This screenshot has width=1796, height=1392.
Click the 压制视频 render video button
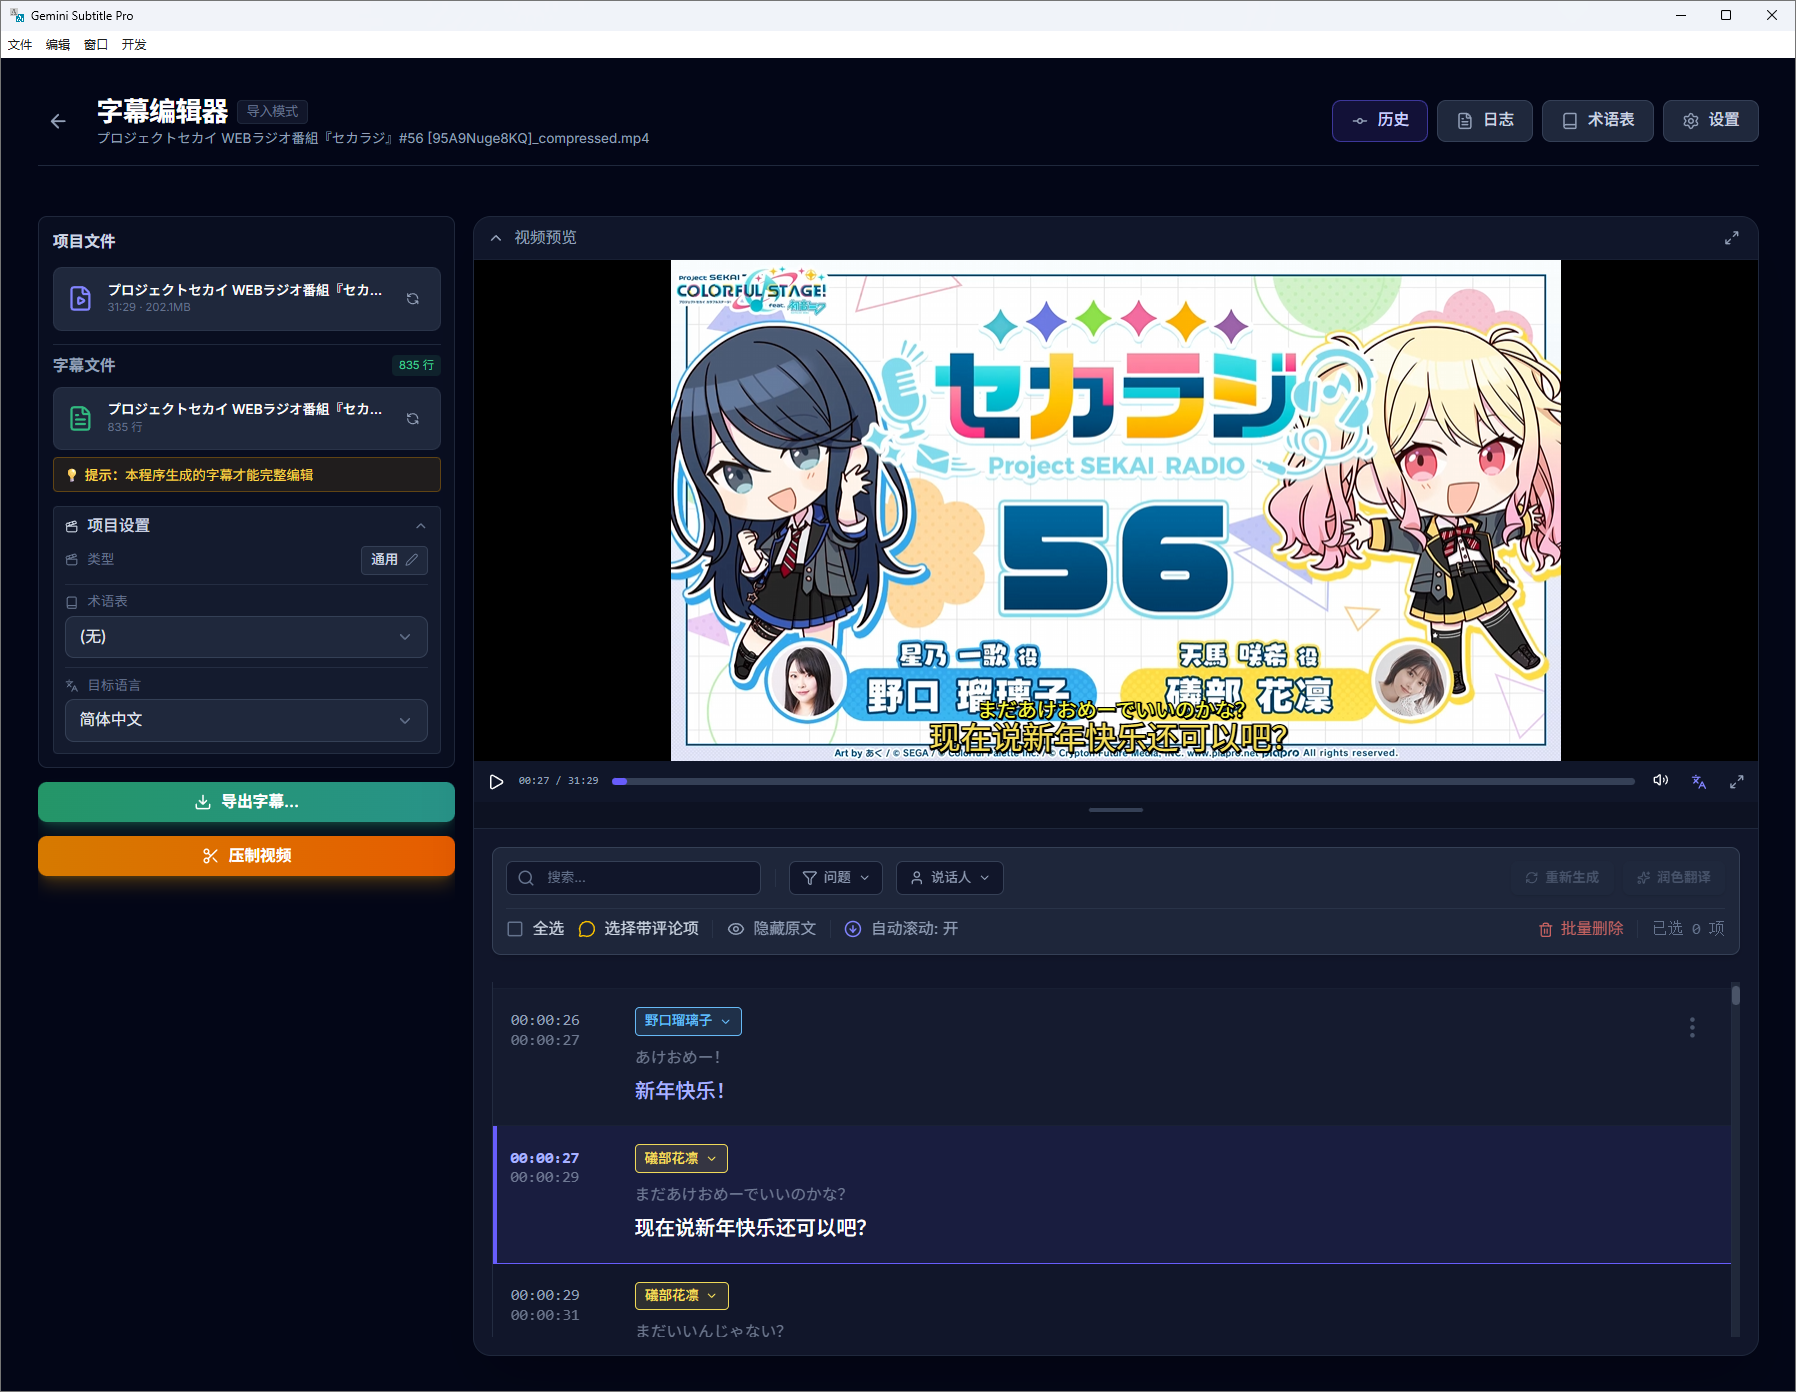[x=246, y=855]
